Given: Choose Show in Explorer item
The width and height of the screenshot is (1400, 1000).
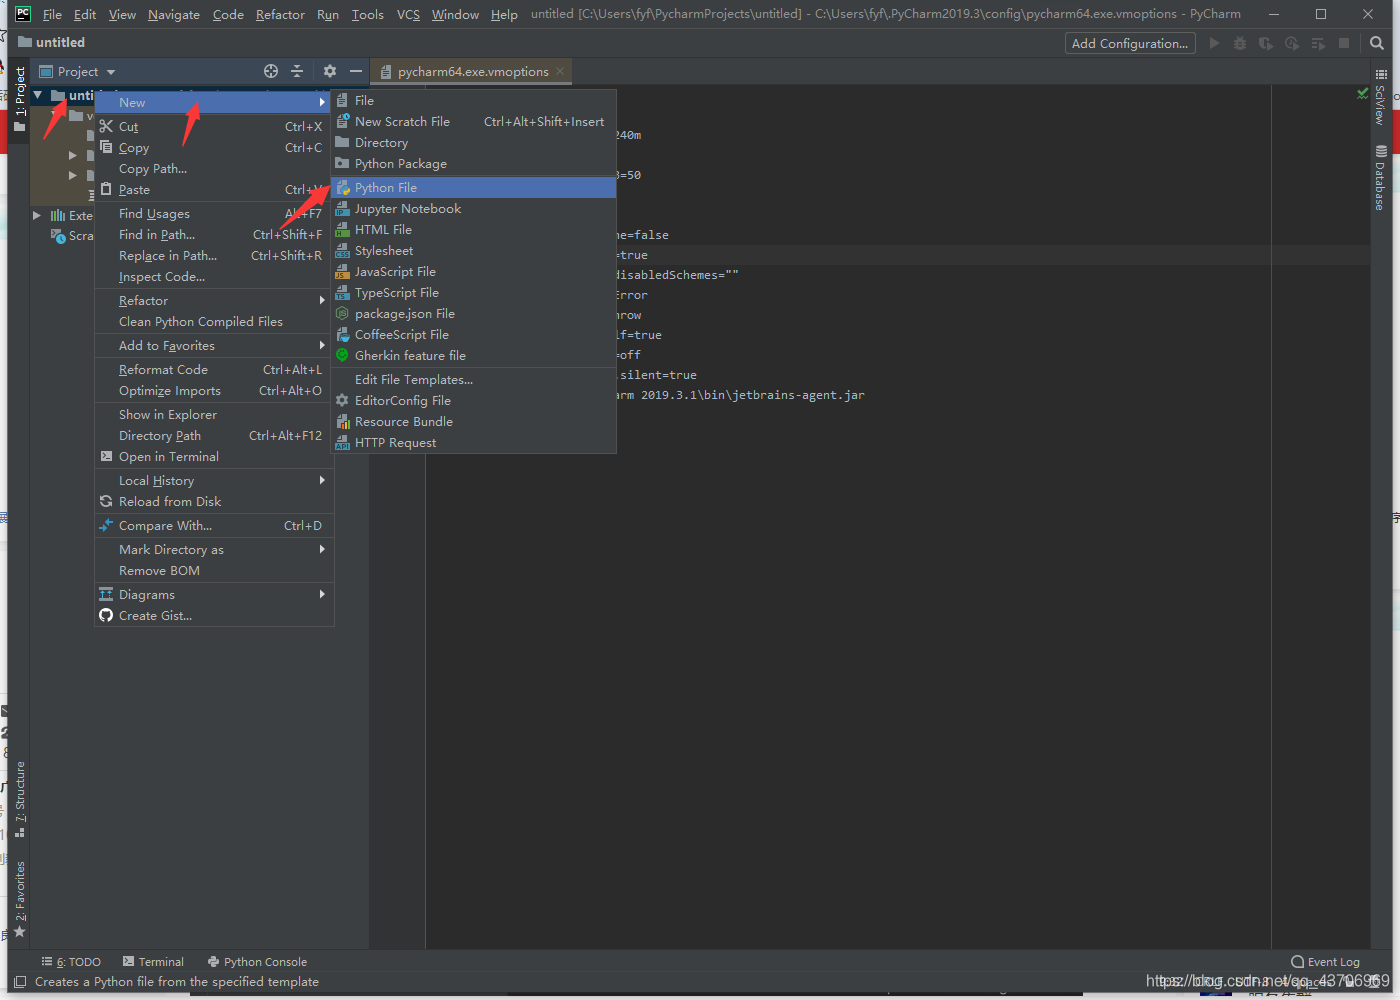Looking at the screenshot, I should click(x=212, y=414).
